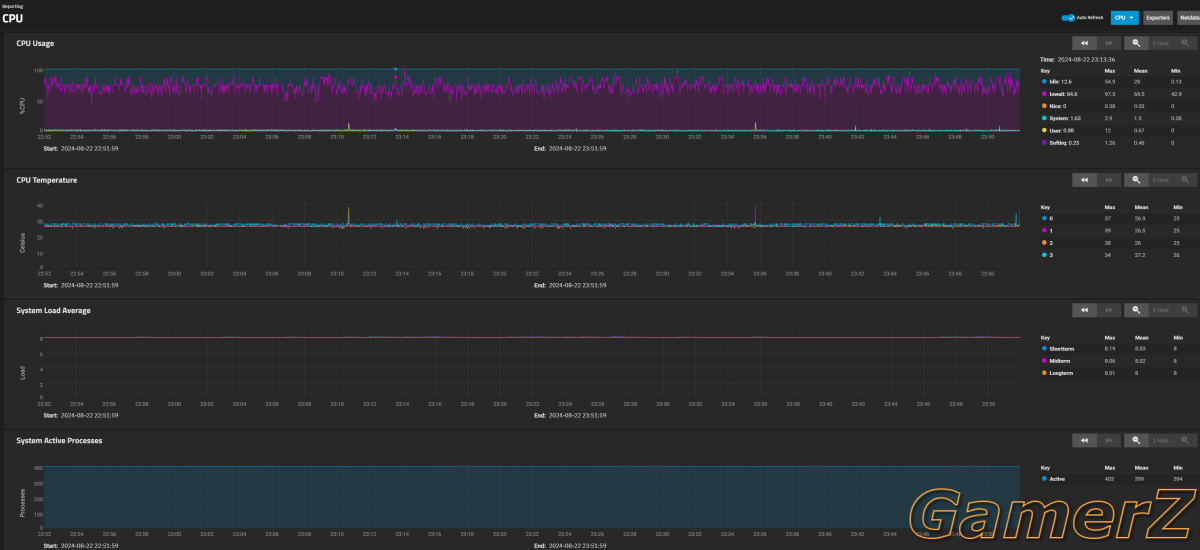Select core 3 in CPU Temperature legend
Screen dimensions: 1200x550
(x=1047, y=254)
